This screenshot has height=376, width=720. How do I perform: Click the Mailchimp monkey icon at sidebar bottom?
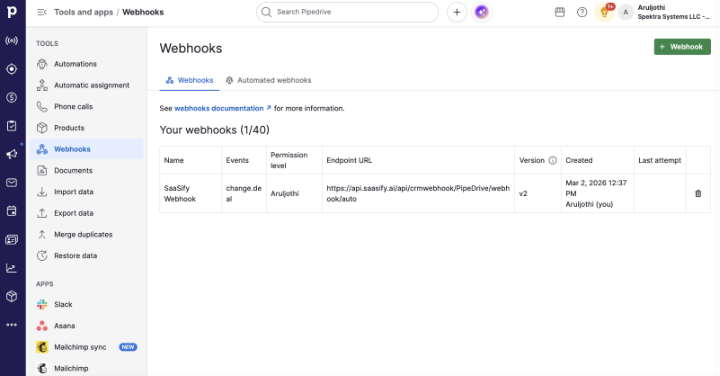pos(42,368)
